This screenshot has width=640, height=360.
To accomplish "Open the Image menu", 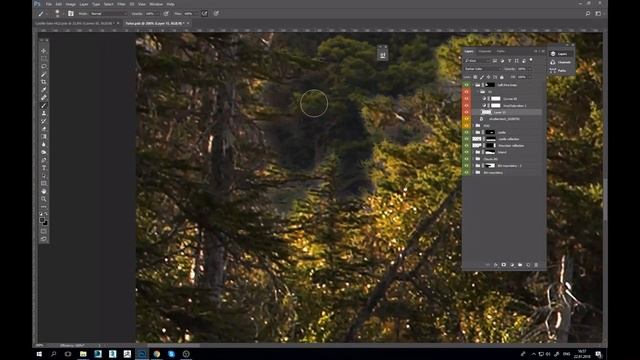I will (71, 4).
